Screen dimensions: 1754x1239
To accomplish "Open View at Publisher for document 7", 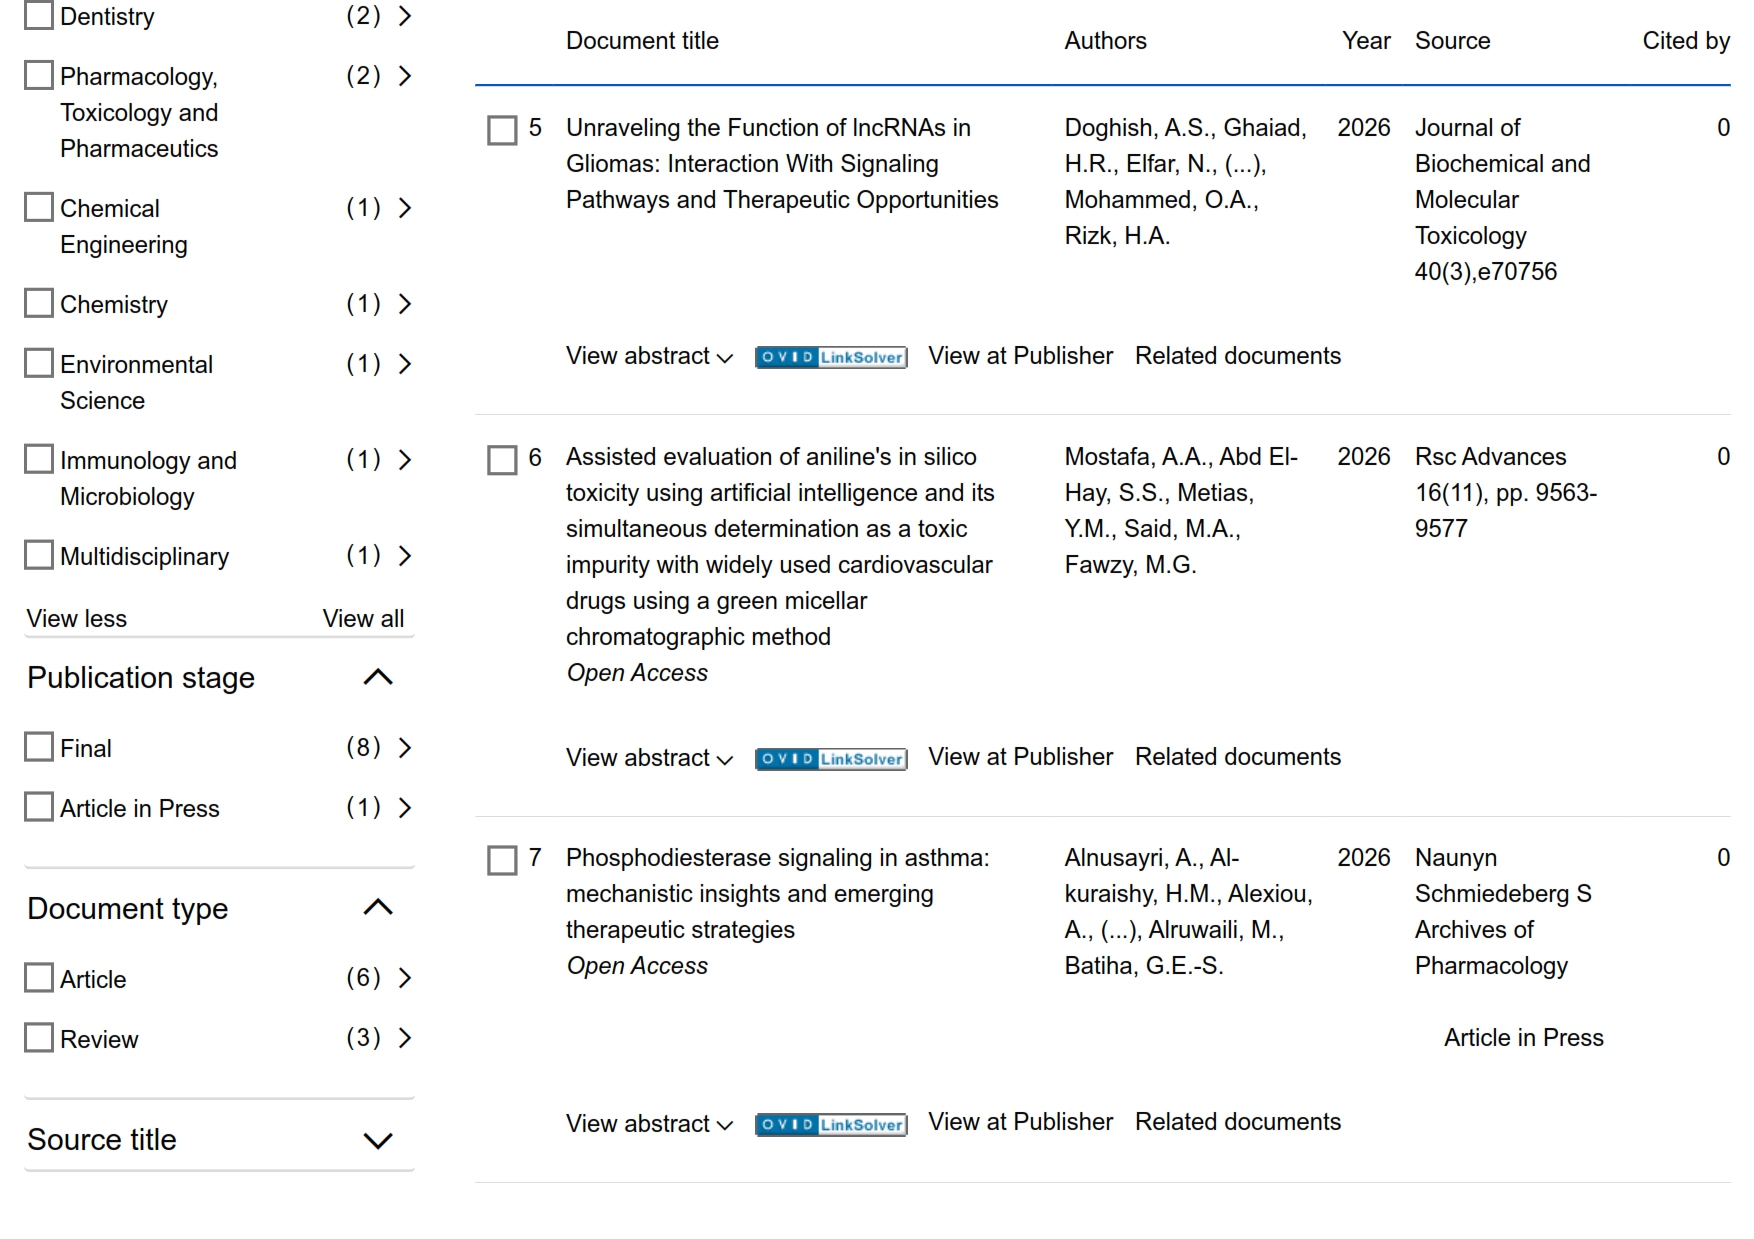I will (1020, 1122).
